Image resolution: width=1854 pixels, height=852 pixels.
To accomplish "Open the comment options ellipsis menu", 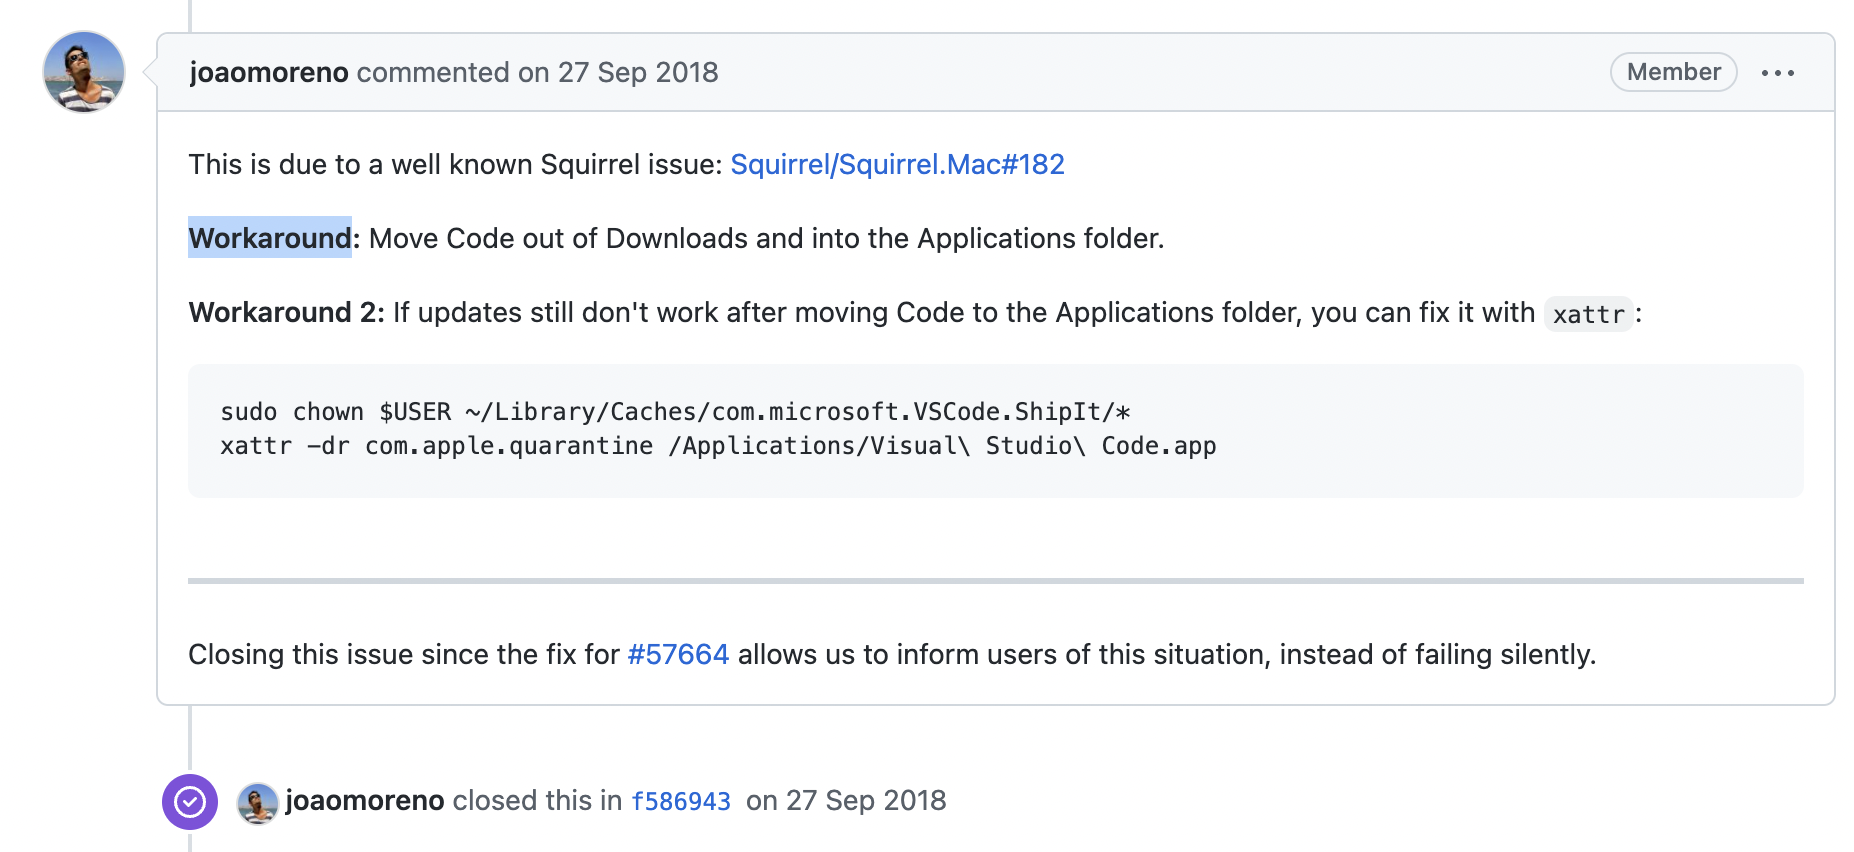I will click(x=1777, y=73).
